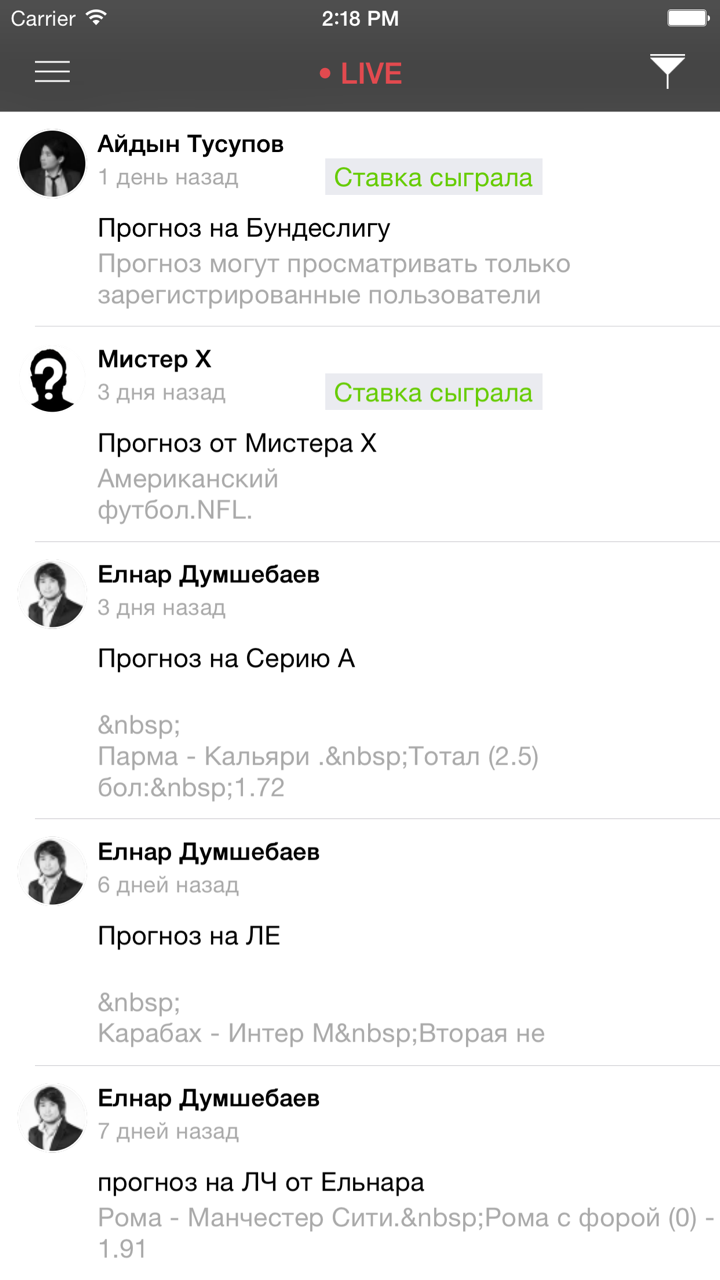720x1280 pixels.
Task: Tap Мистер Х question-mark avatar
Action: pos(52,379)
